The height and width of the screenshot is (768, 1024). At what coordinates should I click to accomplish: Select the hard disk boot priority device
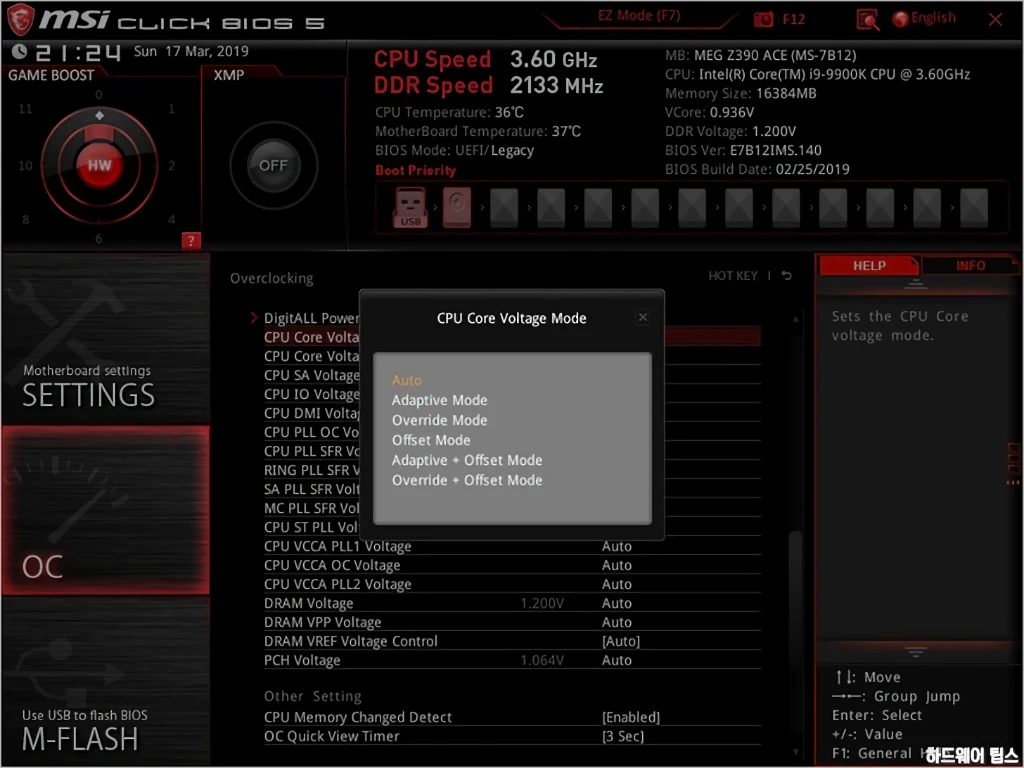click(456, 208)
